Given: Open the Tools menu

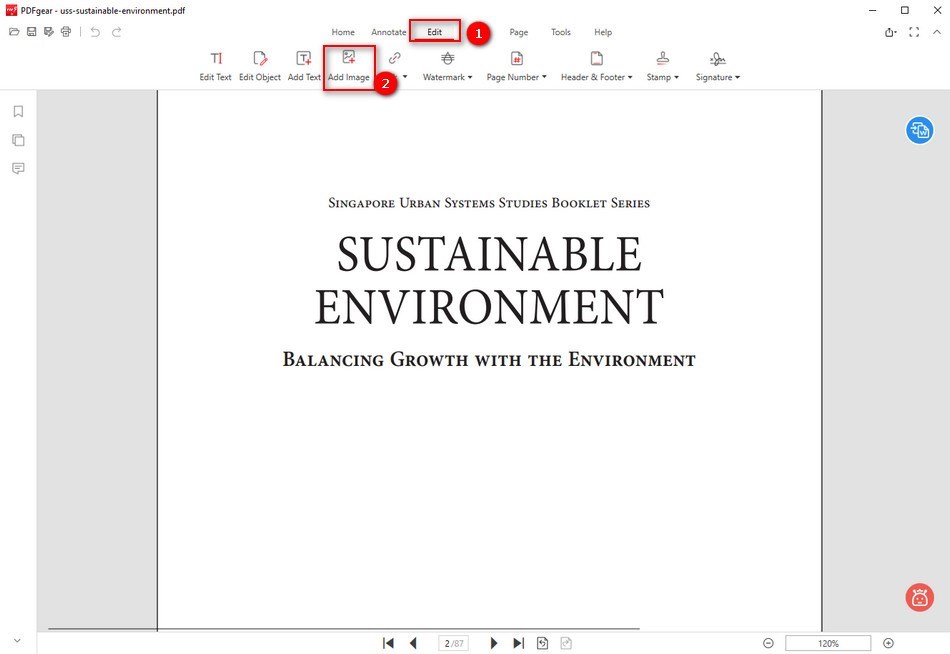Looking at the screenshot, I should coord(560,31).
